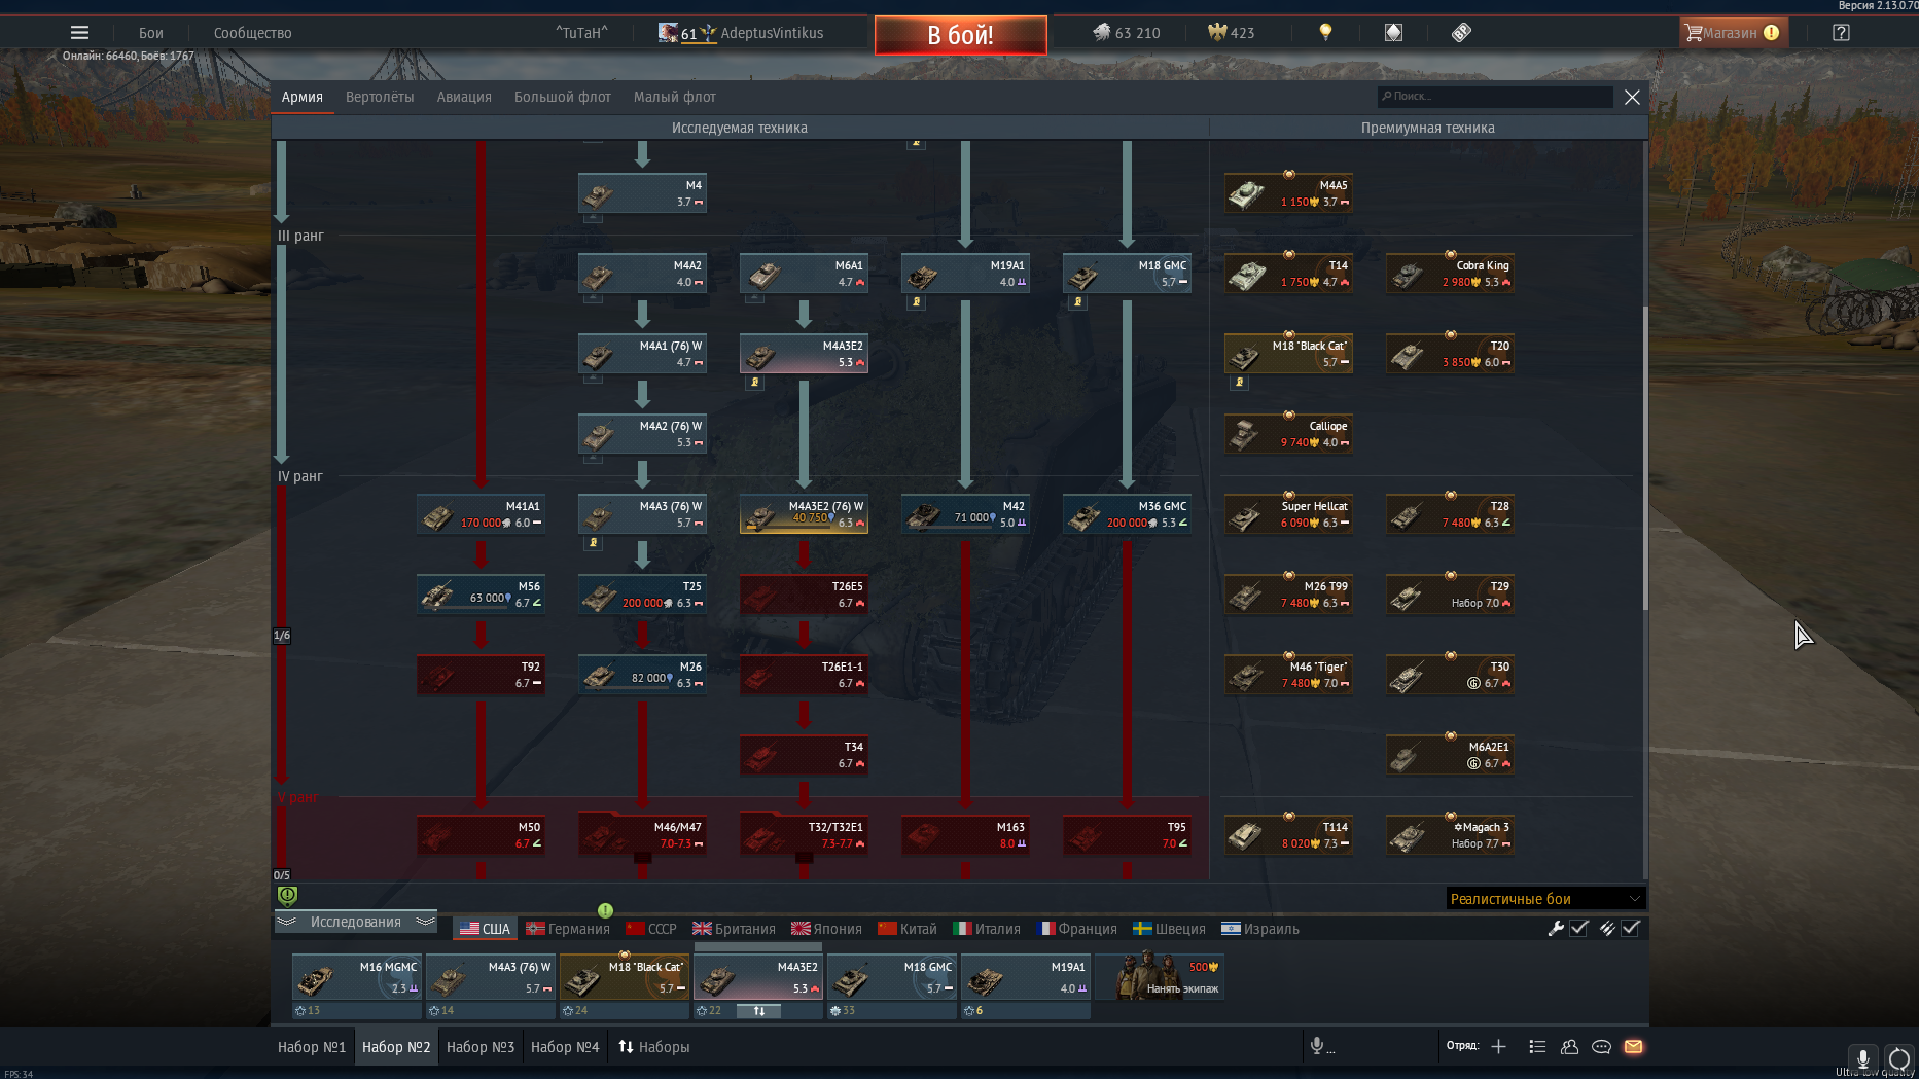The height and width of the screenshot is (1079, 1919).
Task: Click the Поиск search field
Action: [x=1495, y=97]
